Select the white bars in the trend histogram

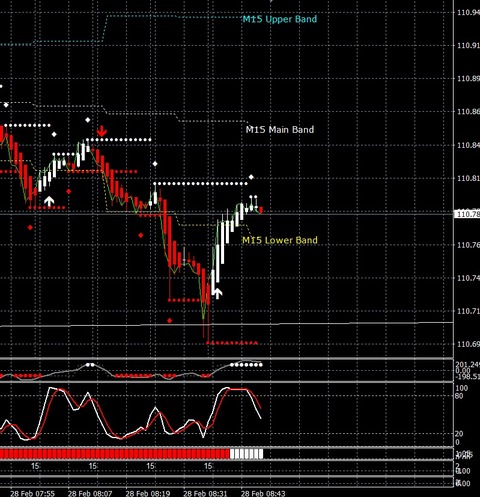pyautogui.click(x=246, y=454)
